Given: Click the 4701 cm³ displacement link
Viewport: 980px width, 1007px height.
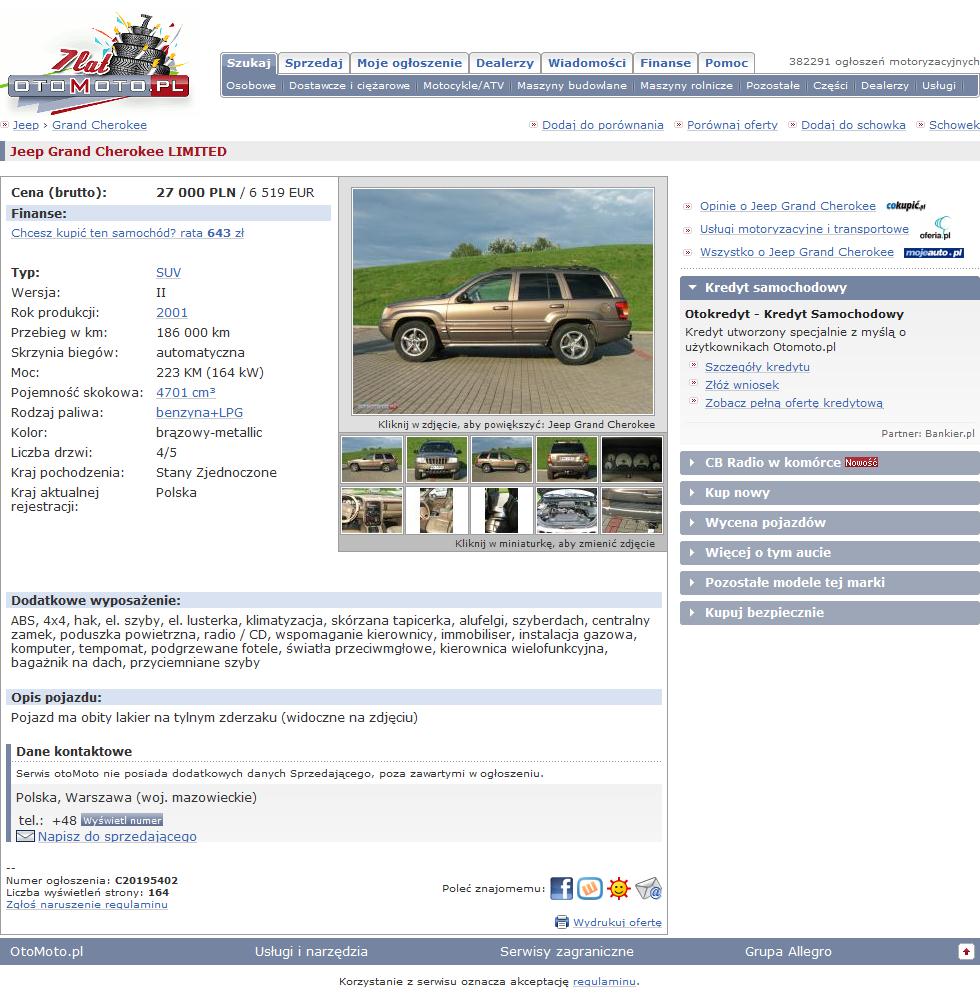Looking at the screenshot, I should tap(186, 392).
